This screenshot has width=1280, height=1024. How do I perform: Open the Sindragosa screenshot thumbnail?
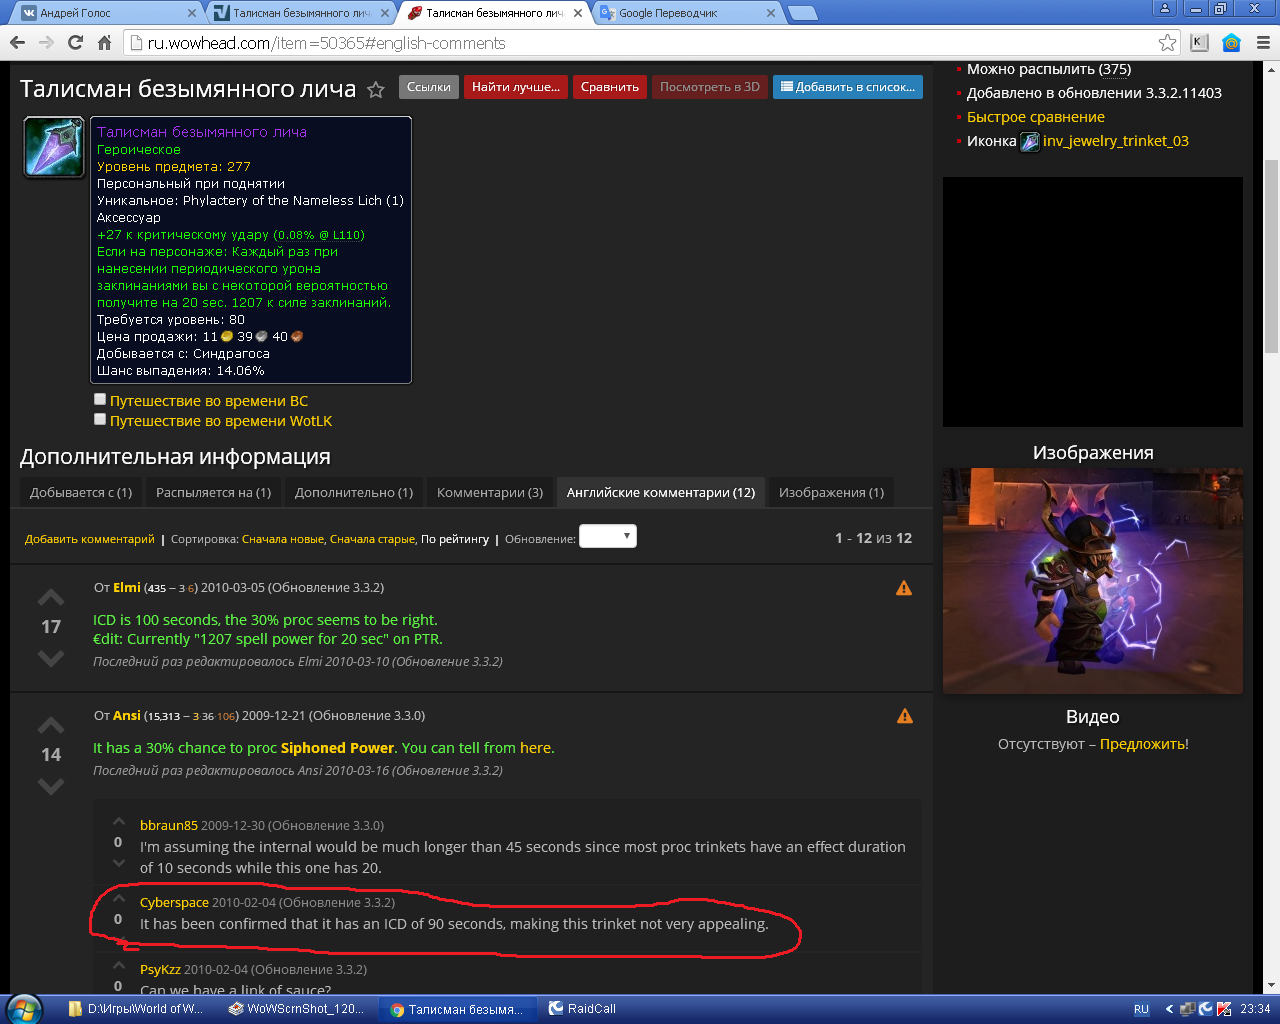tap(1092, 580)
